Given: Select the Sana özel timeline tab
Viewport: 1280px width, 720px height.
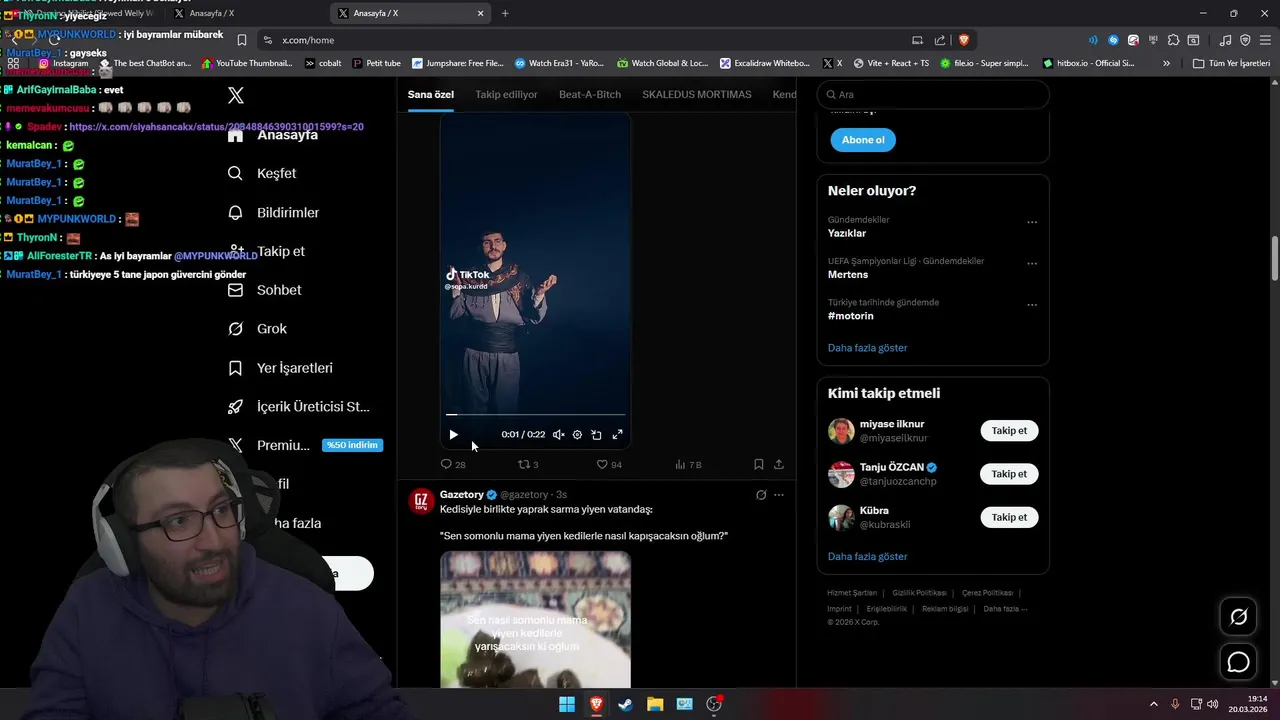Looking at the screenshot, I should [x=431, y=94].
